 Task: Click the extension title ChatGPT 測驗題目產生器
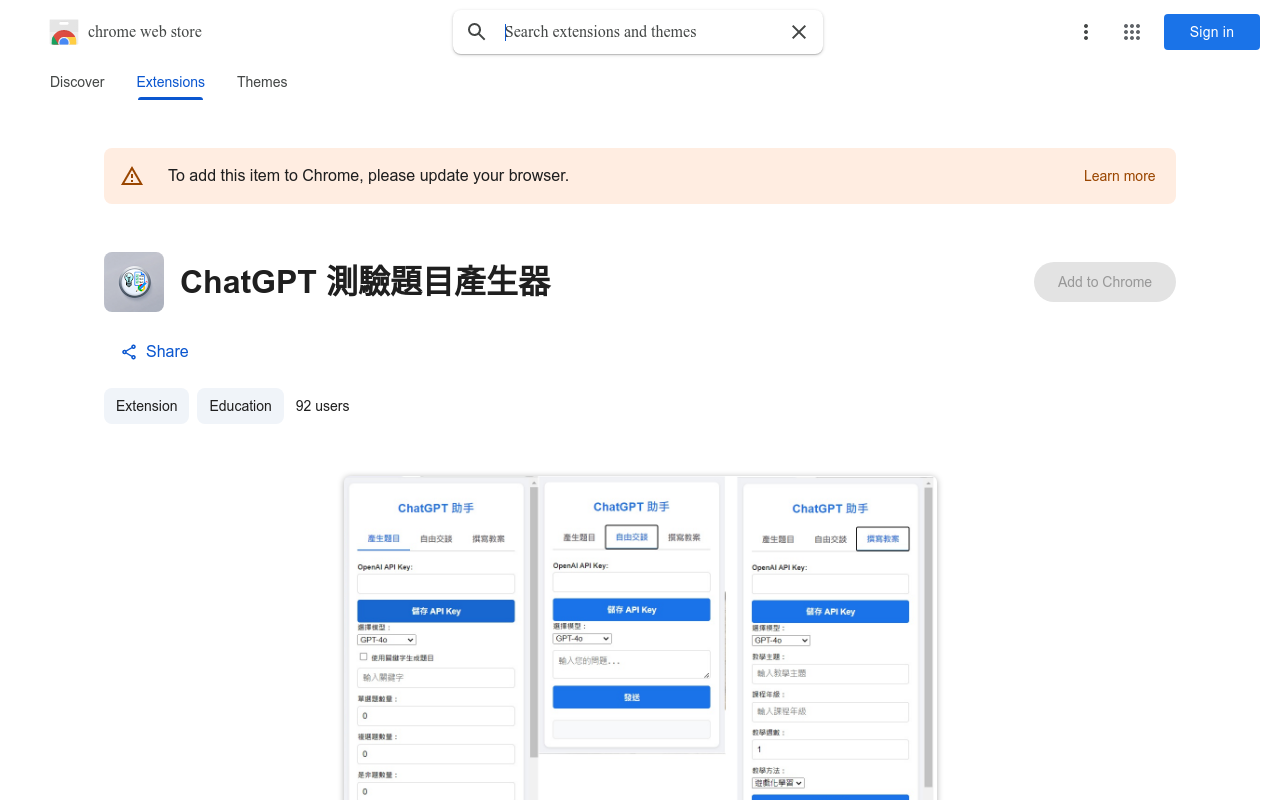366,282
